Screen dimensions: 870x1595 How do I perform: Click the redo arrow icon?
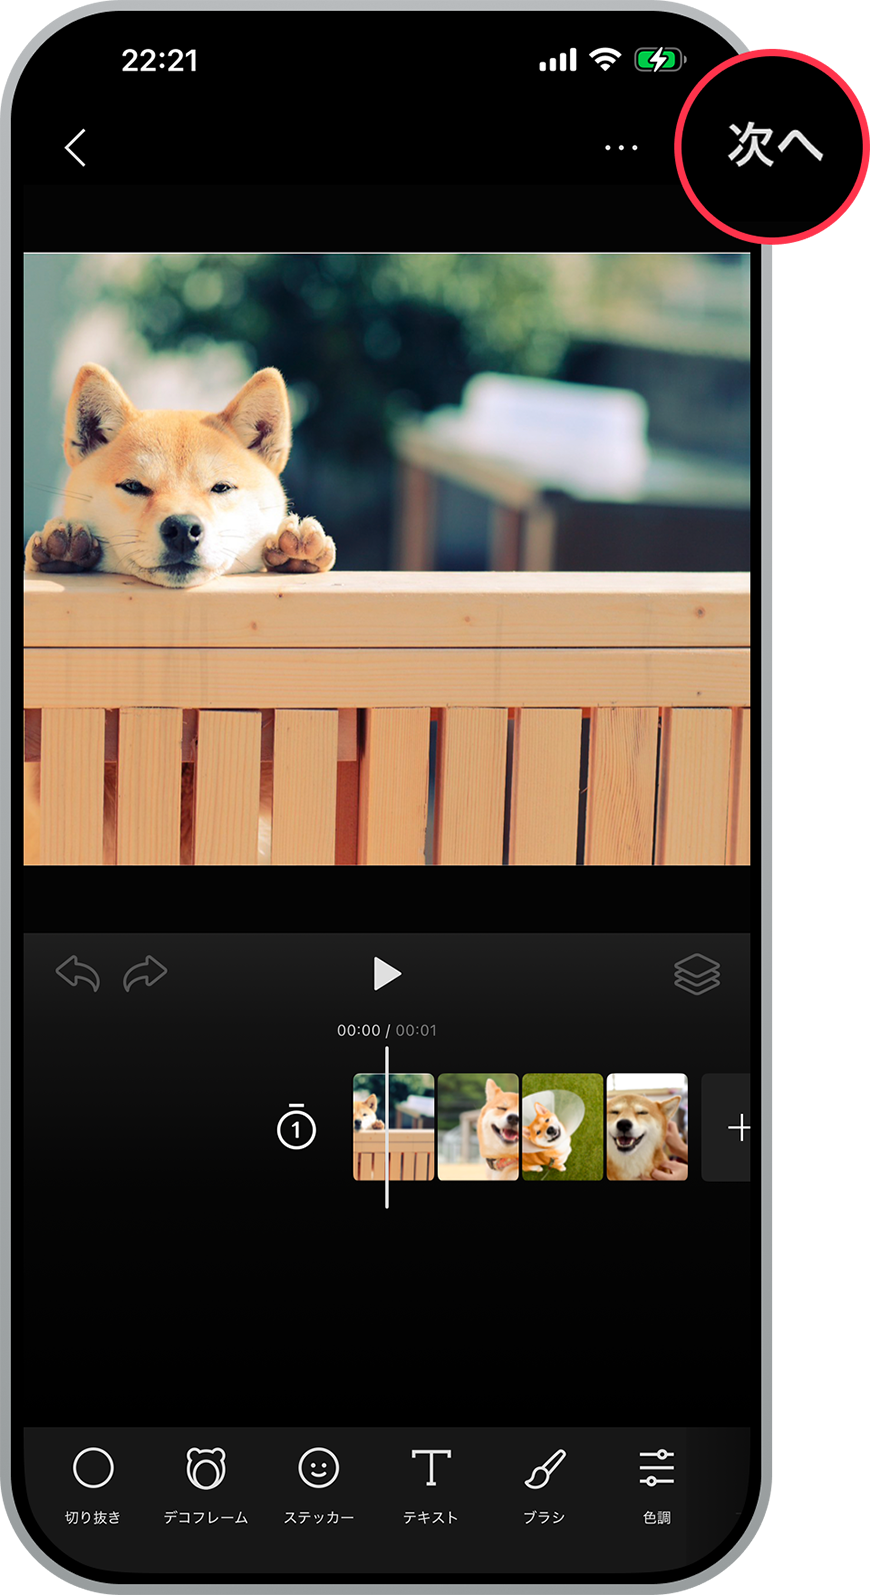145,973
